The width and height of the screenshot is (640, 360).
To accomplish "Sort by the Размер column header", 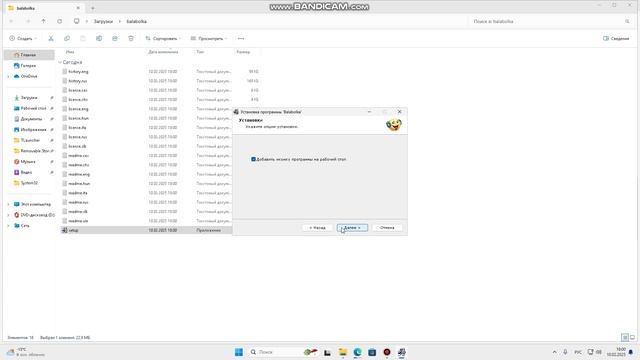I will [243, 52].
